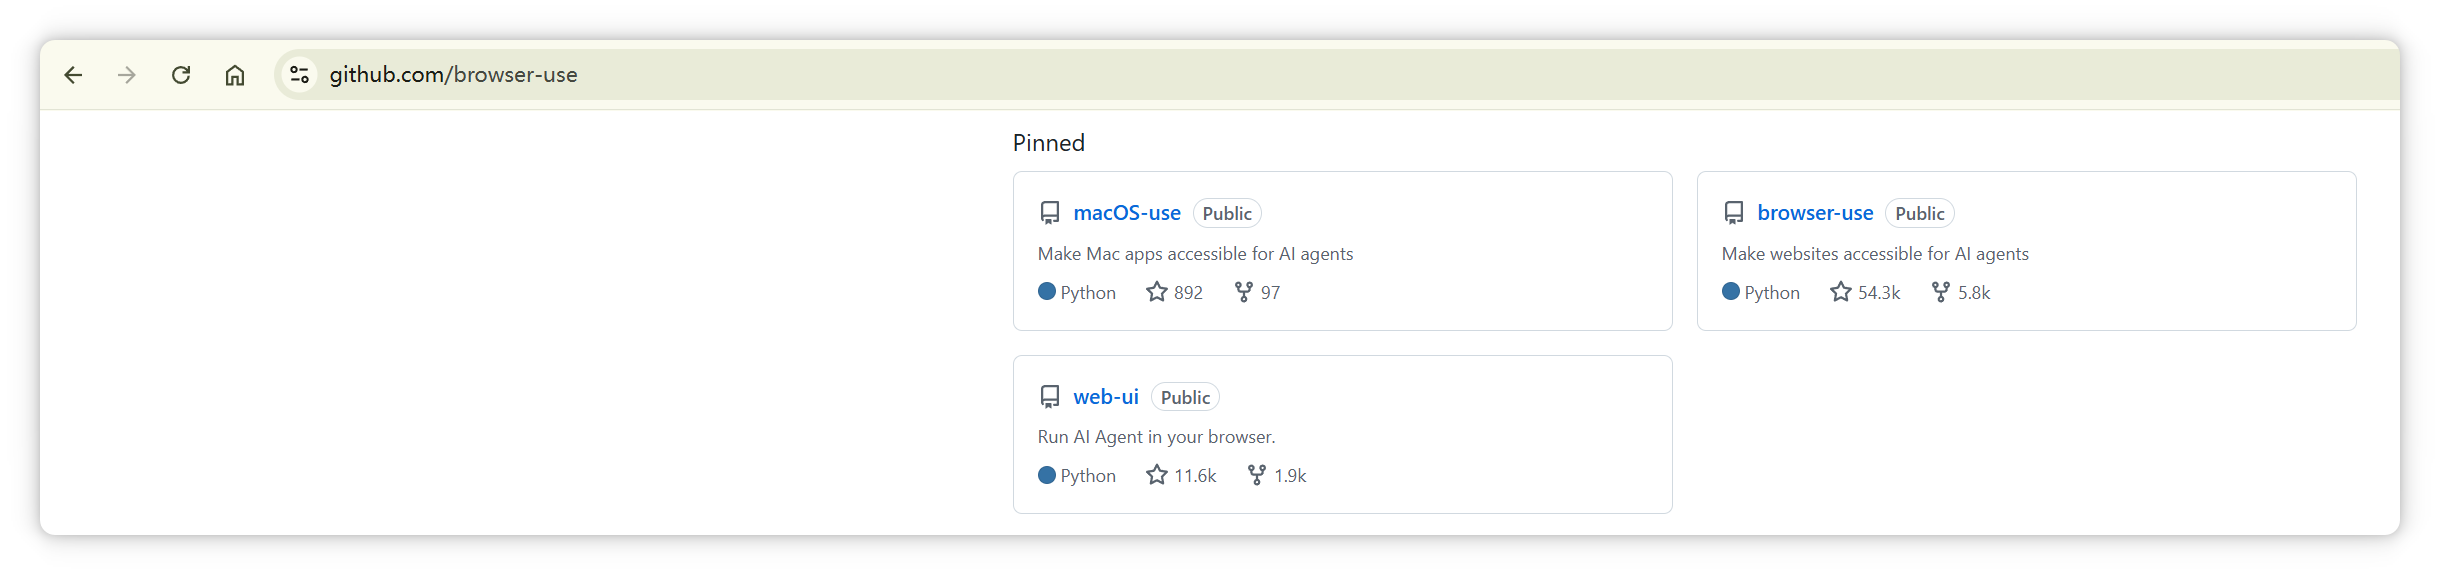Open the macOS-use repository link
Screen dimensions: 2440x575
coord(1127,213)
